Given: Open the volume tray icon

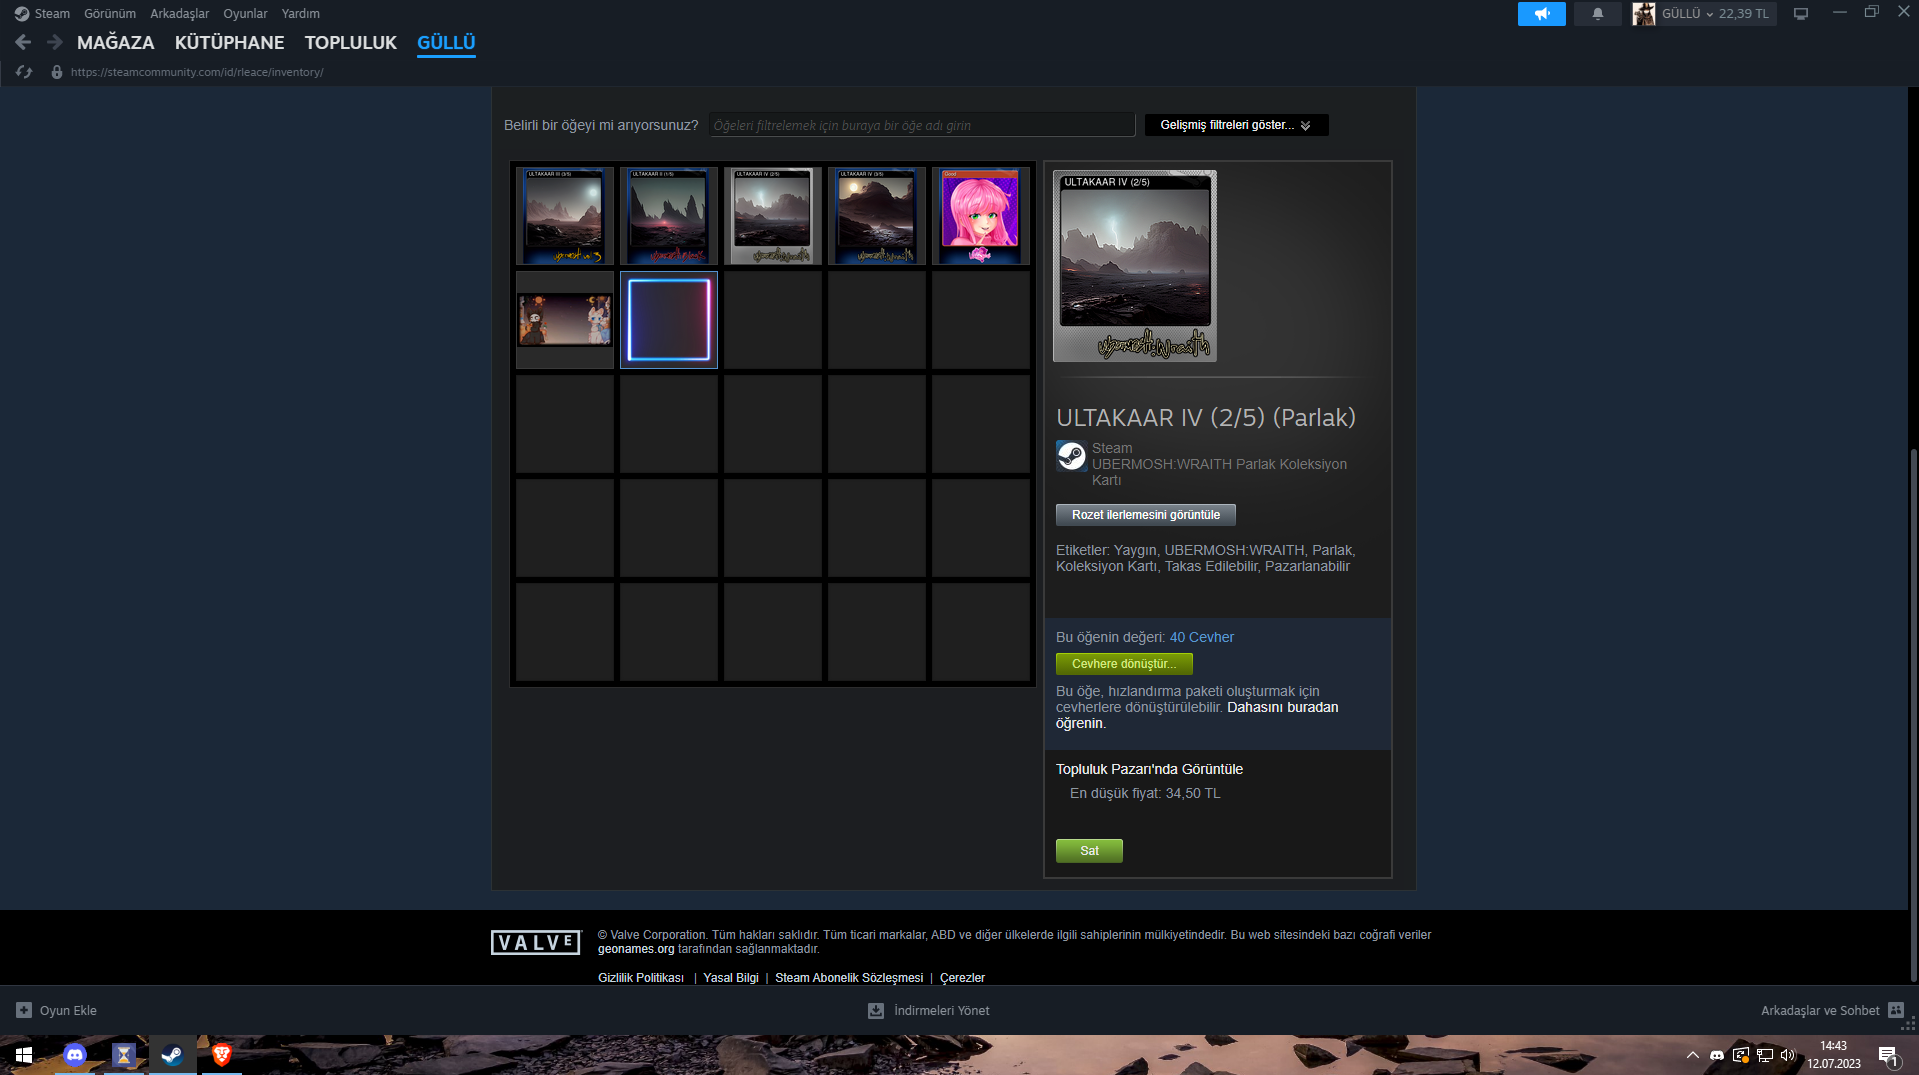Looking at the screenshot, I should coord(1788,1055).
